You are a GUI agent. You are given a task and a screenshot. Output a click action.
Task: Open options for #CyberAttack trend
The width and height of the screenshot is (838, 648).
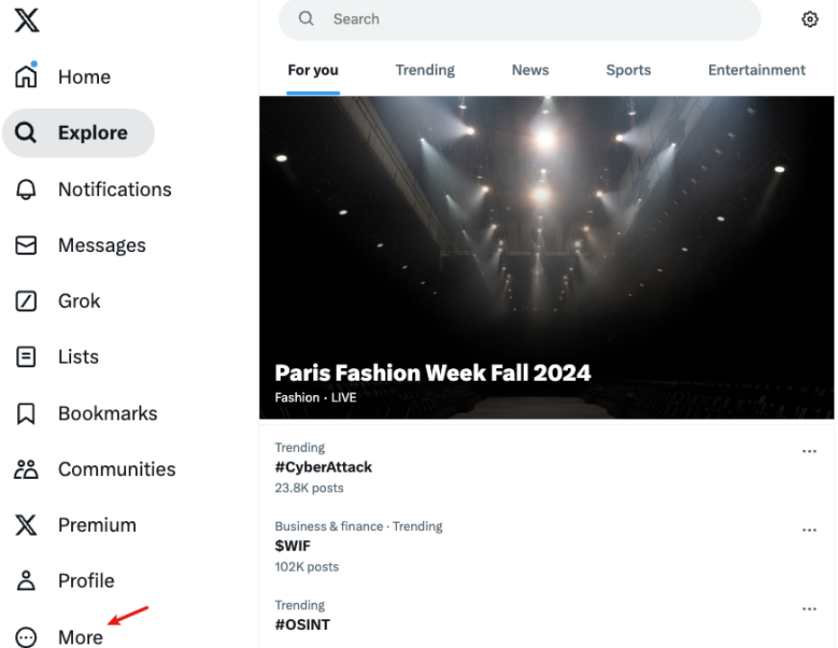(x=809, y=452)
